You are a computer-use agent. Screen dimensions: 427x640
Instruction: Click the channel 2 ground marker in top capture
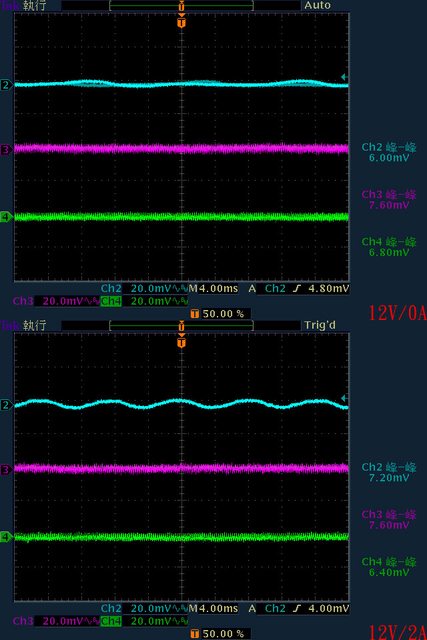click(5, 85)
